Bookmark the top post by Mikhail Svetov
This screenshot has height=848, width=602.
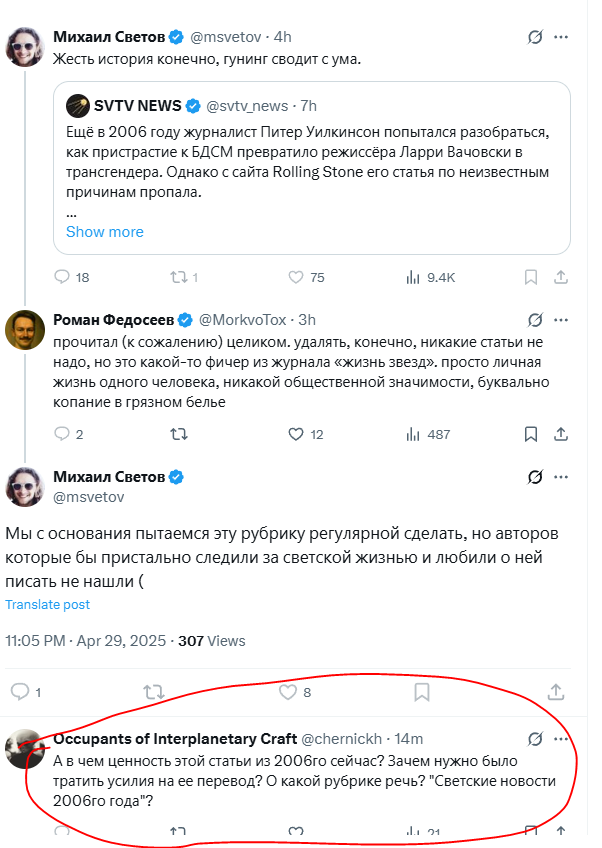point(532,277)
